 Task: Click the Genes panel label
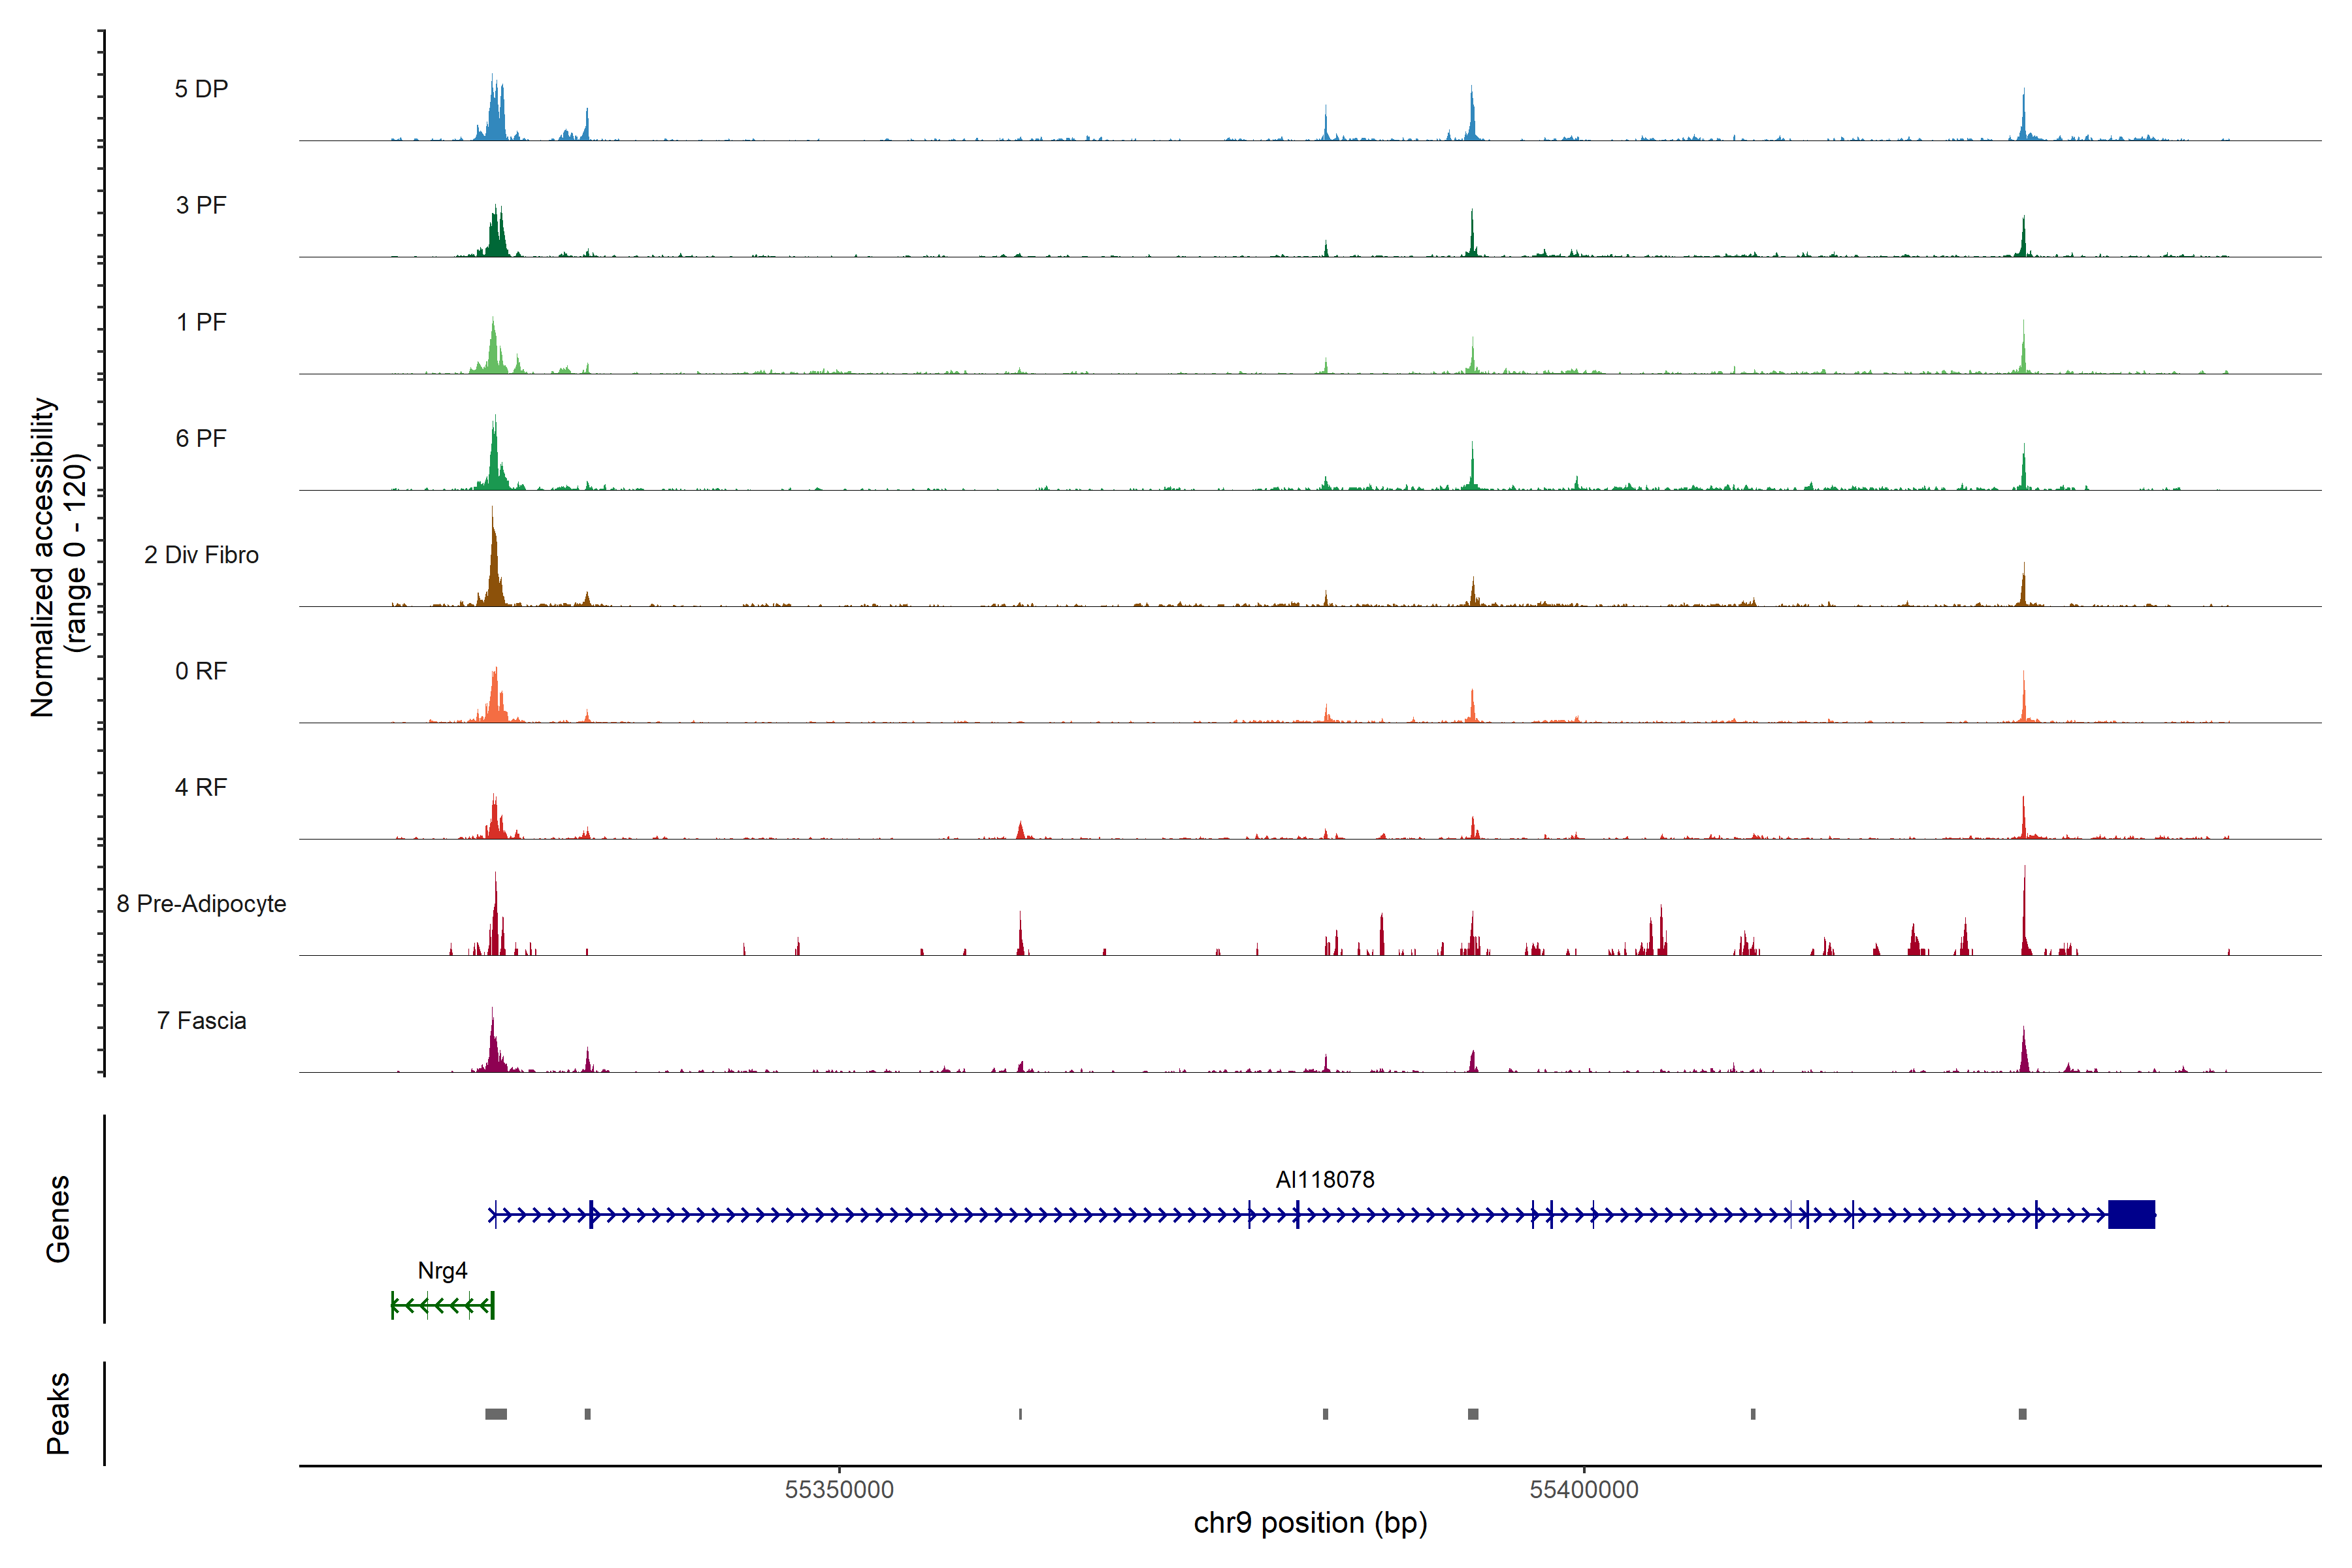coord(58,1219)
